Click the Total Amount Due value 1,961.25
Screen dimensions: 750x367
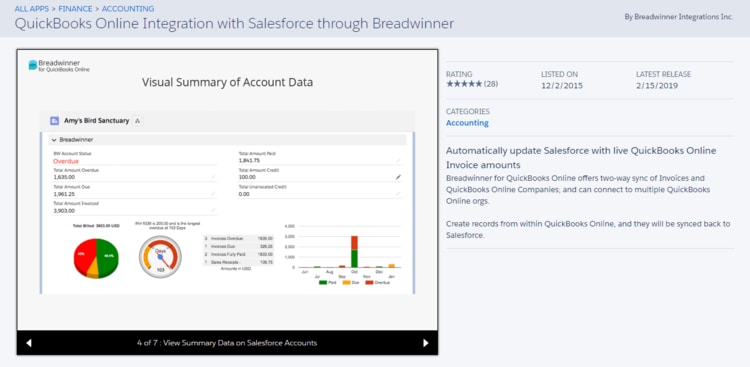click(64, 194)
